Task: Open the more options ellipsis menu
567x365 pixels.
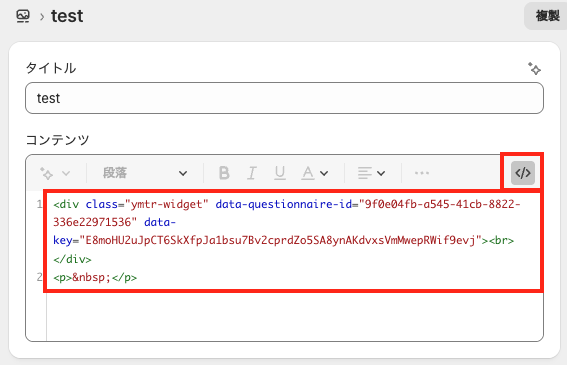Action: 422,173
